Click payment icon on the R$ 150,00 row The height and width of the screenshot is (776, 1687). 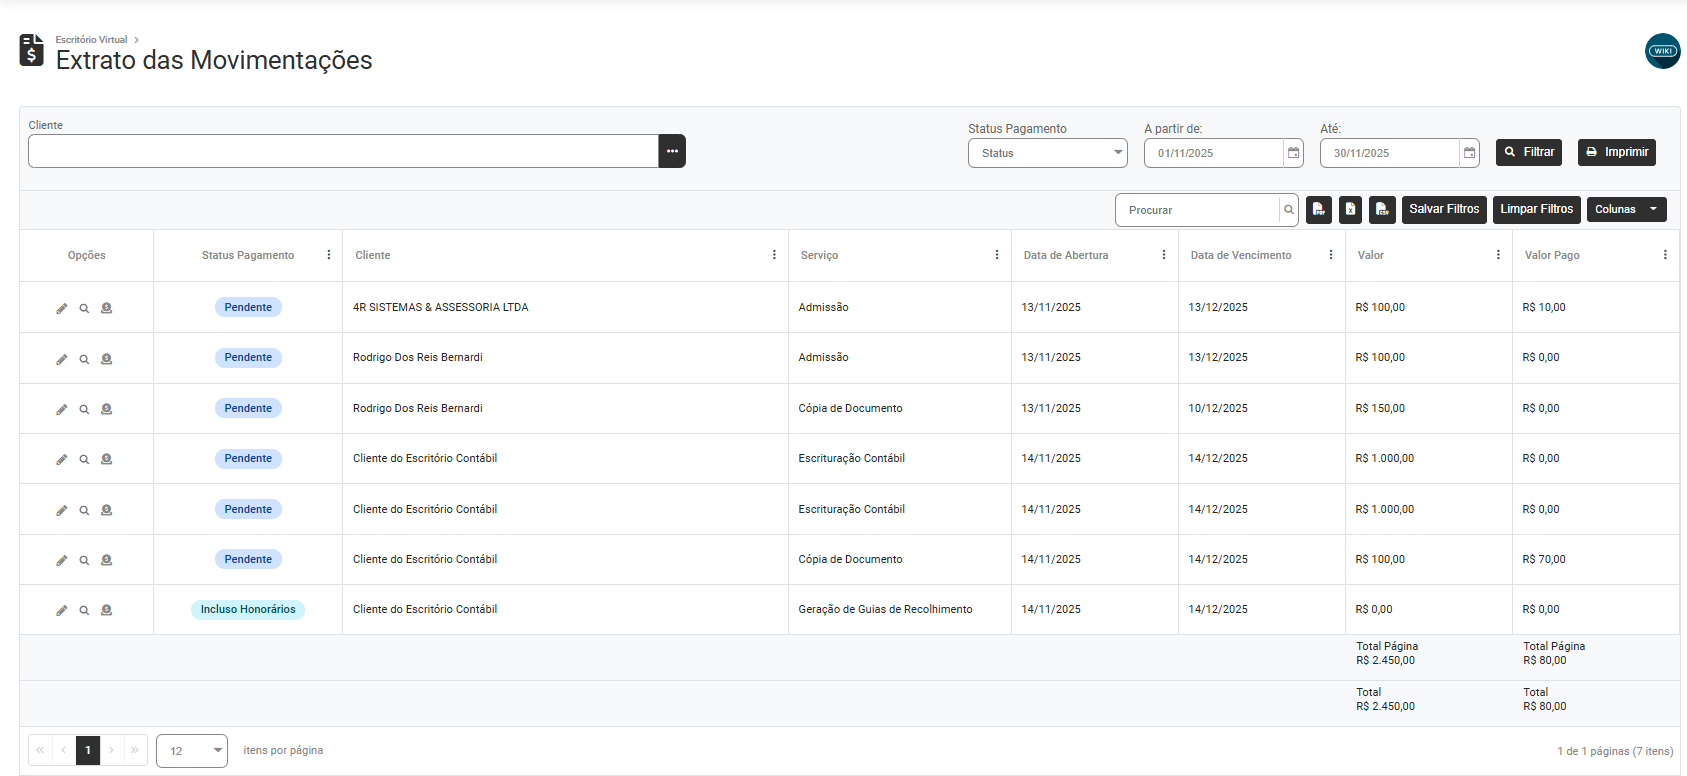pyautogui.click(x=106, y=409)
